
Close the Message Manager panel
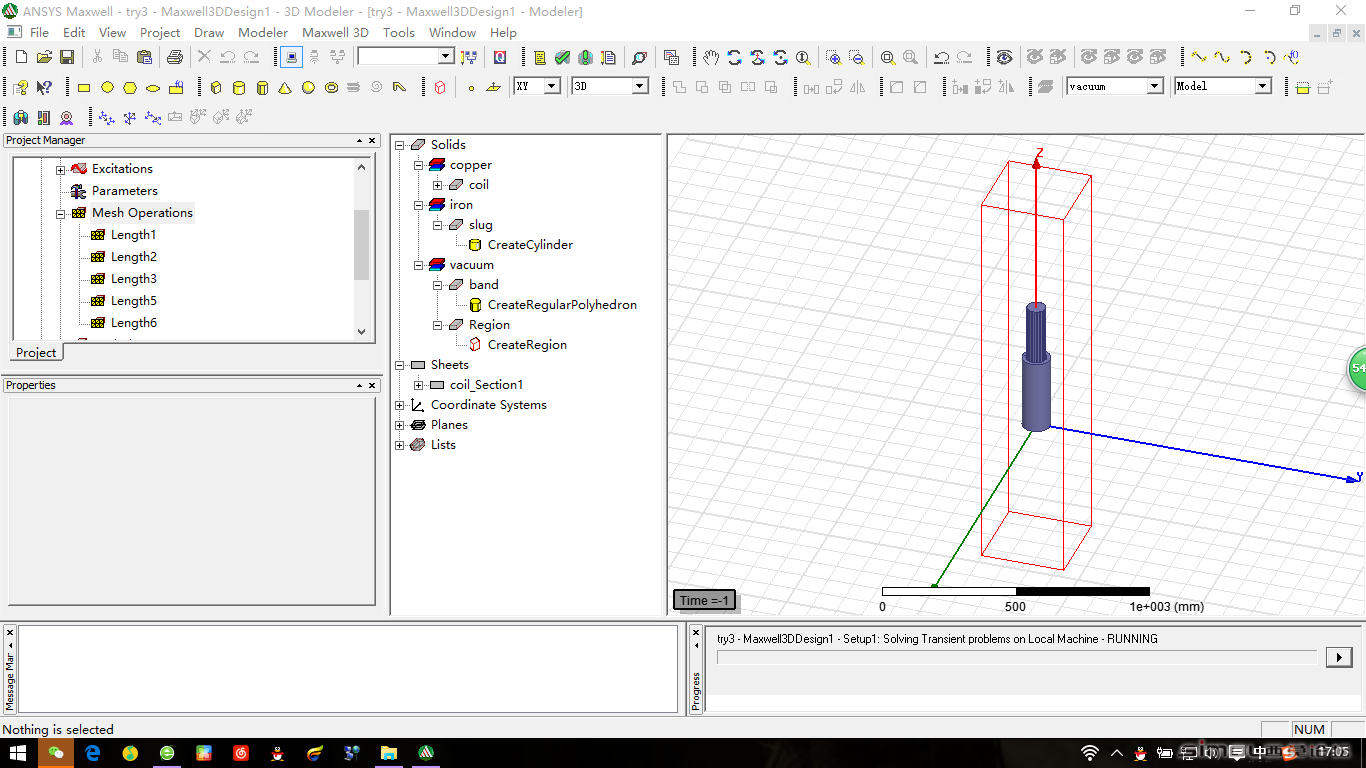point(10,633)
